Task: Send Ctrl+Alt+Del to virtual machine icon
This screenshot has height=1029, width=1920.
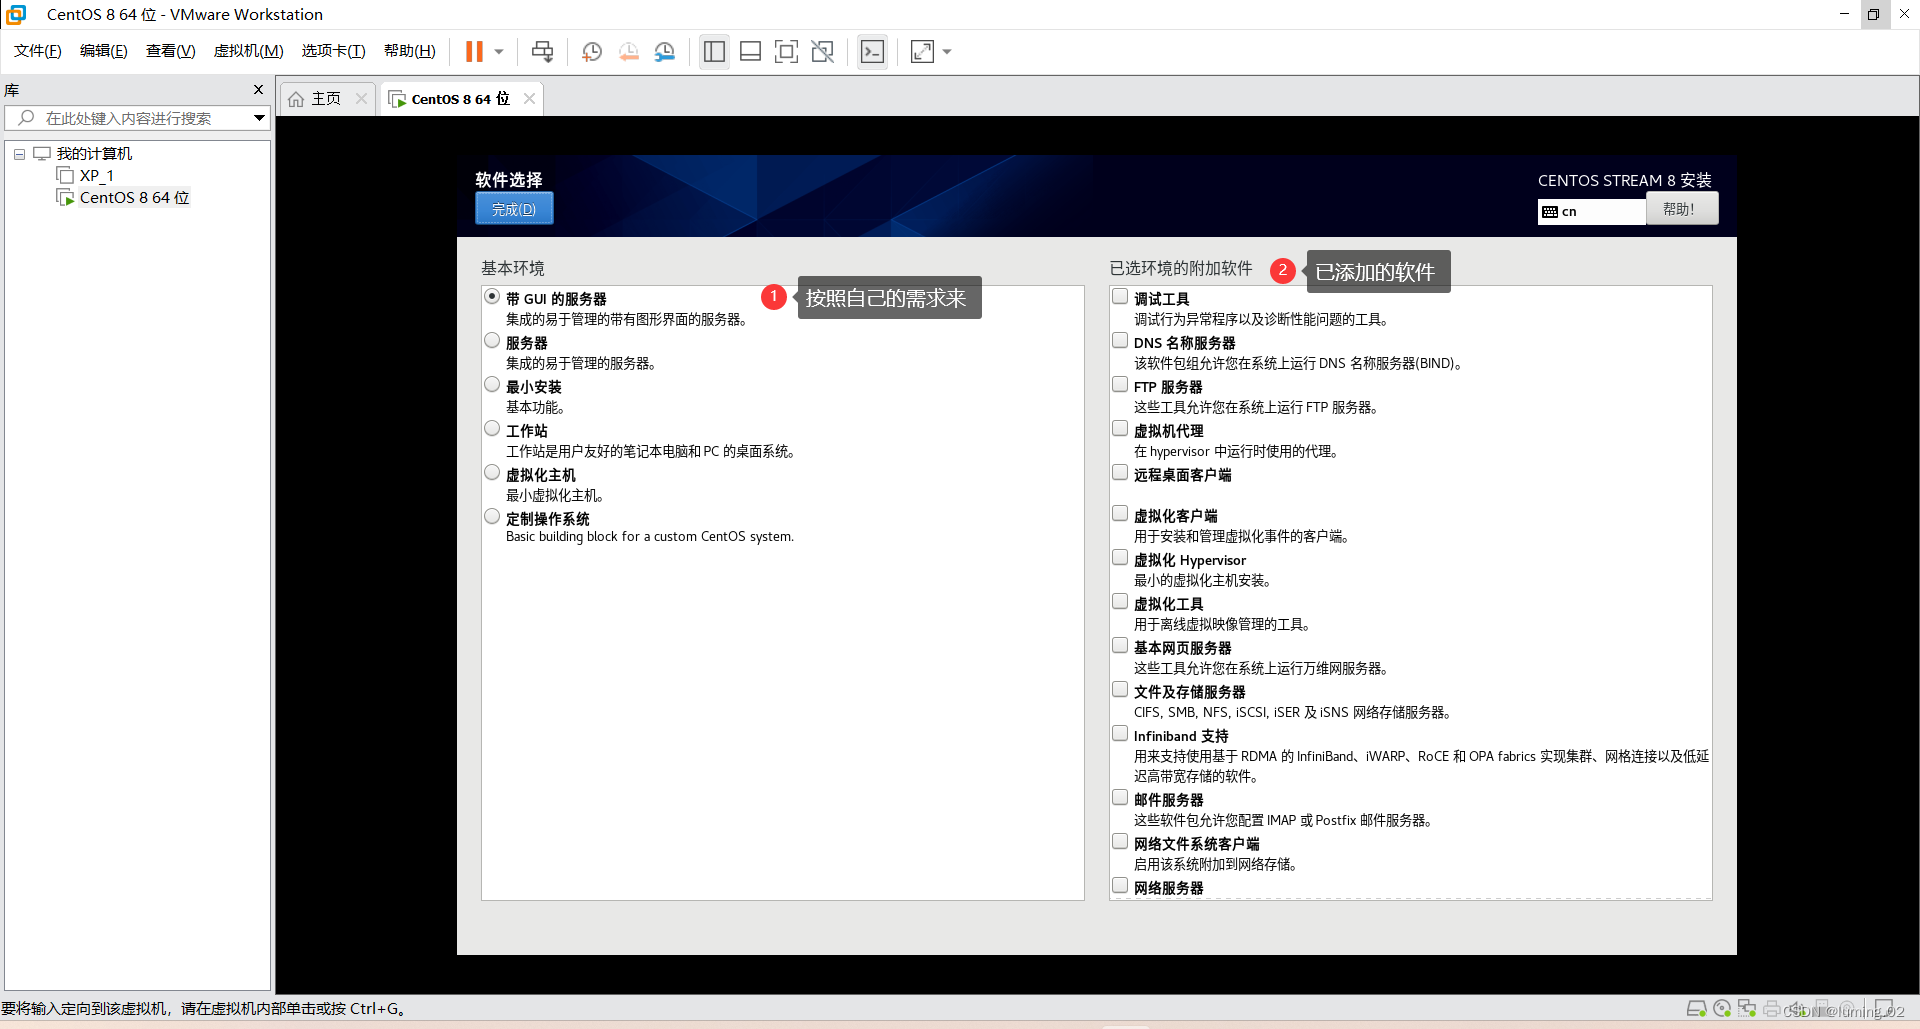Action: pyautogui.click(x=543, y=51)
